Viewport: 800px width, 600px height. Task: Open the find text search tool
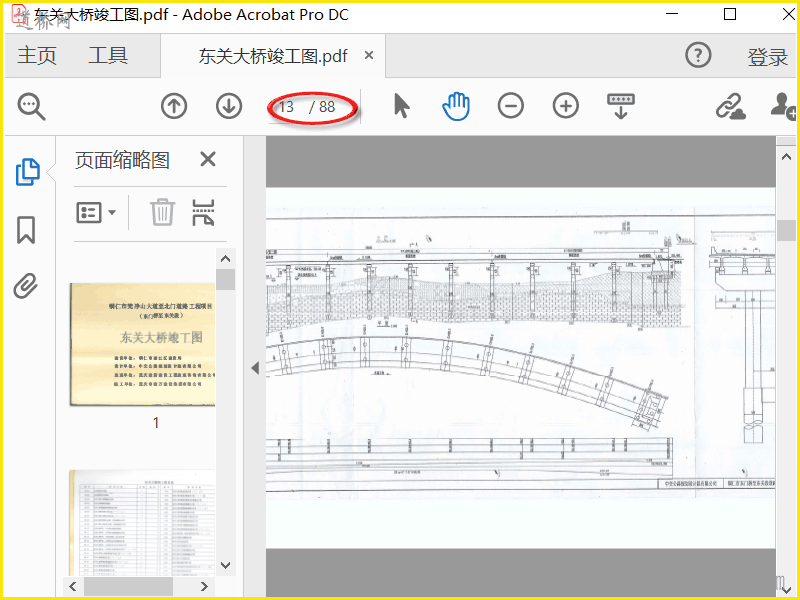click(x=32, y=106)
